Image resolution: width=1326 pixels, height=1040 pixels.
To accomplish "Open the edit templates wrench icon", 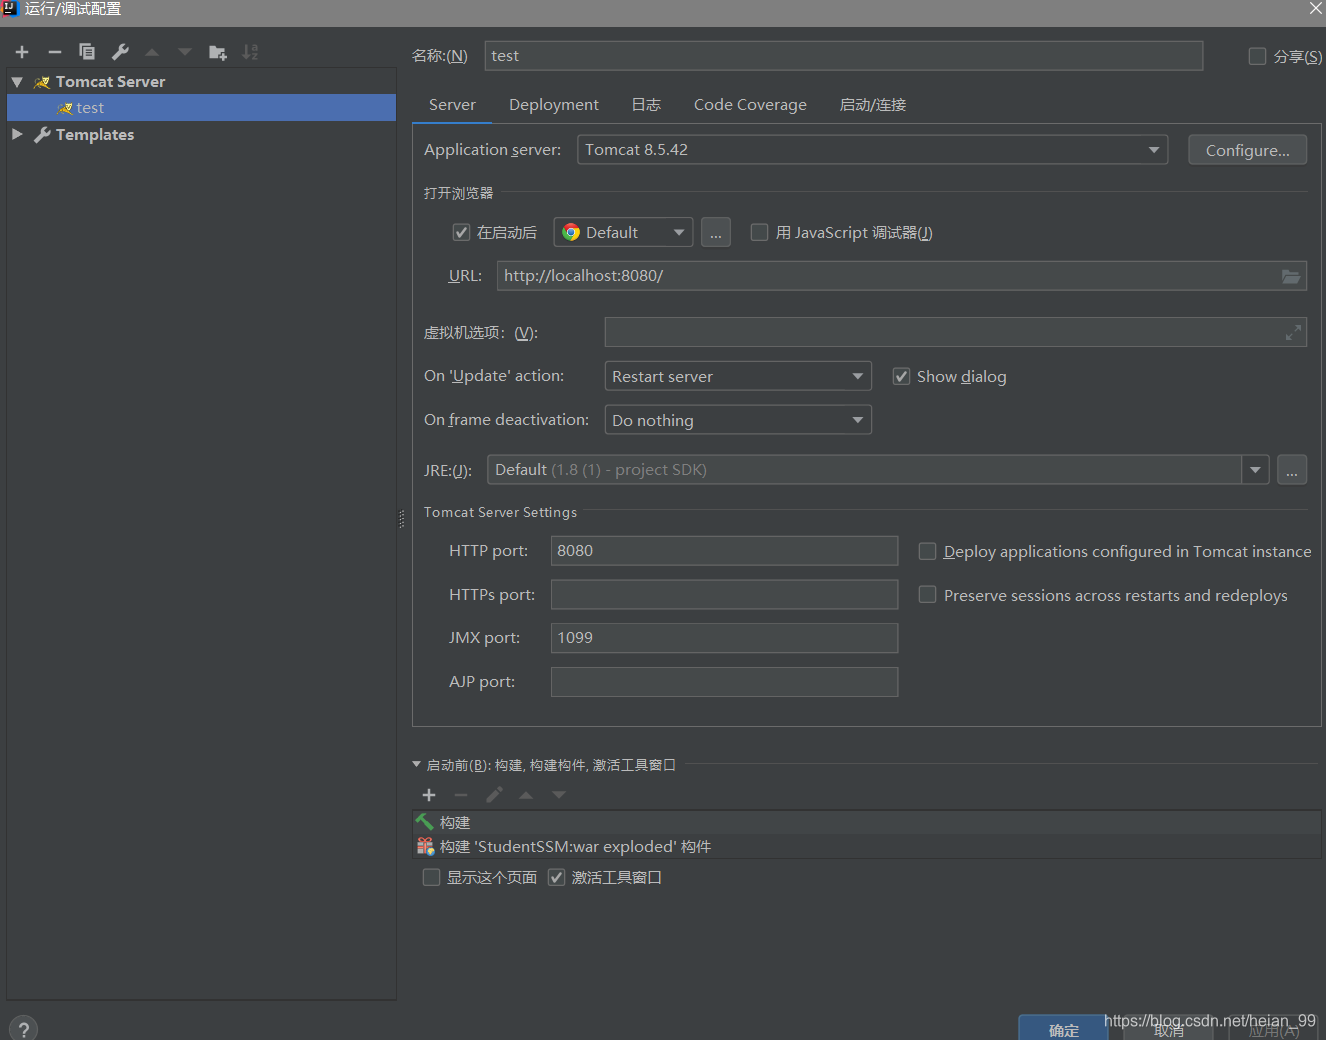I will (x=120, y=52).
